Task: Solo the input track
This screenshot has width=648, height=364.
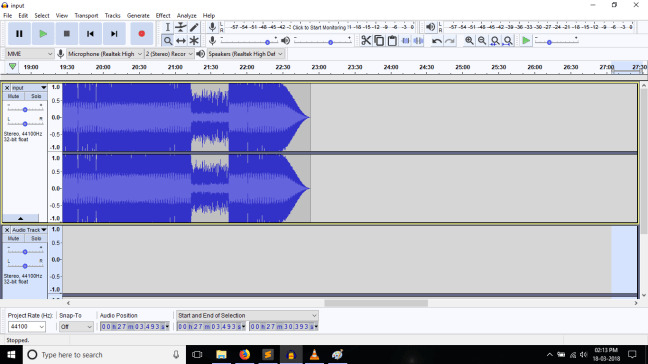Action: click(36, 96)
